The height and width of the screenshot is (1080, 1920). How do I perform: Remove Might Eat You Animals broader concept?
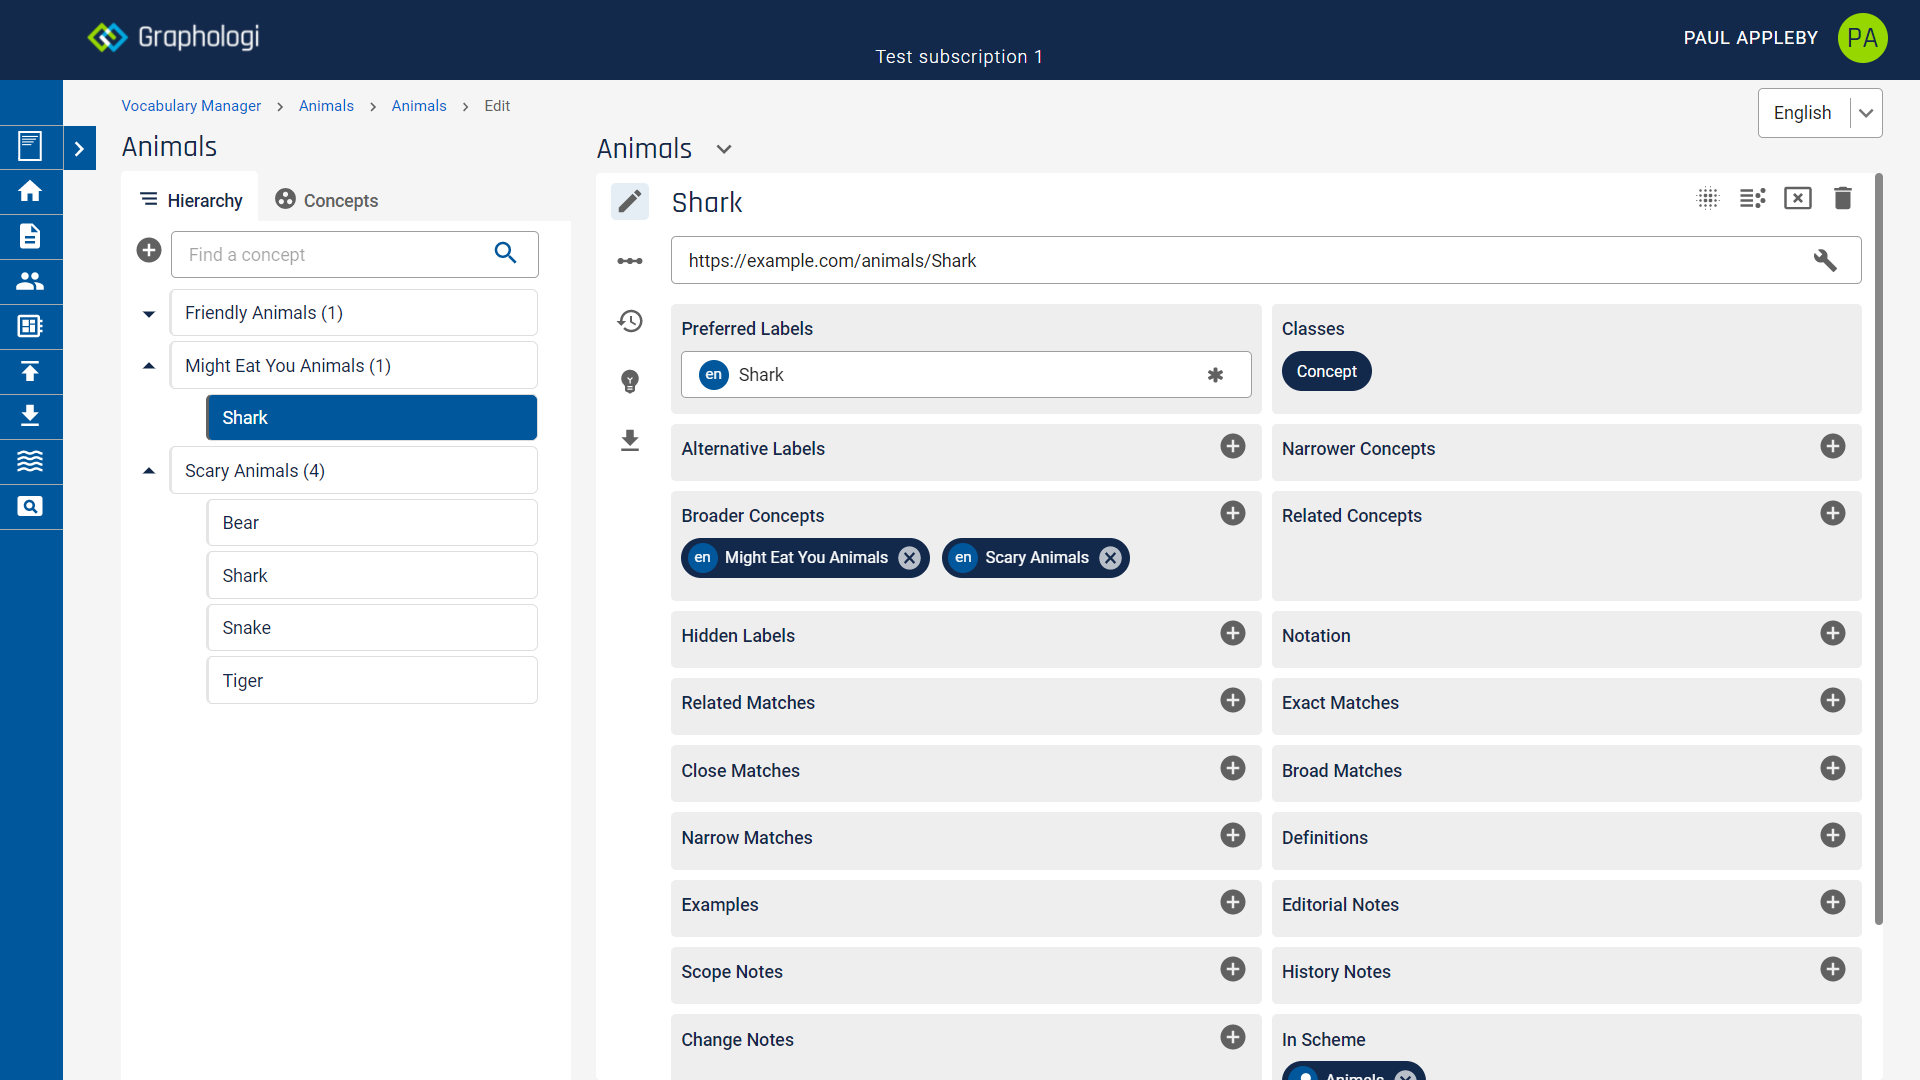909,558
